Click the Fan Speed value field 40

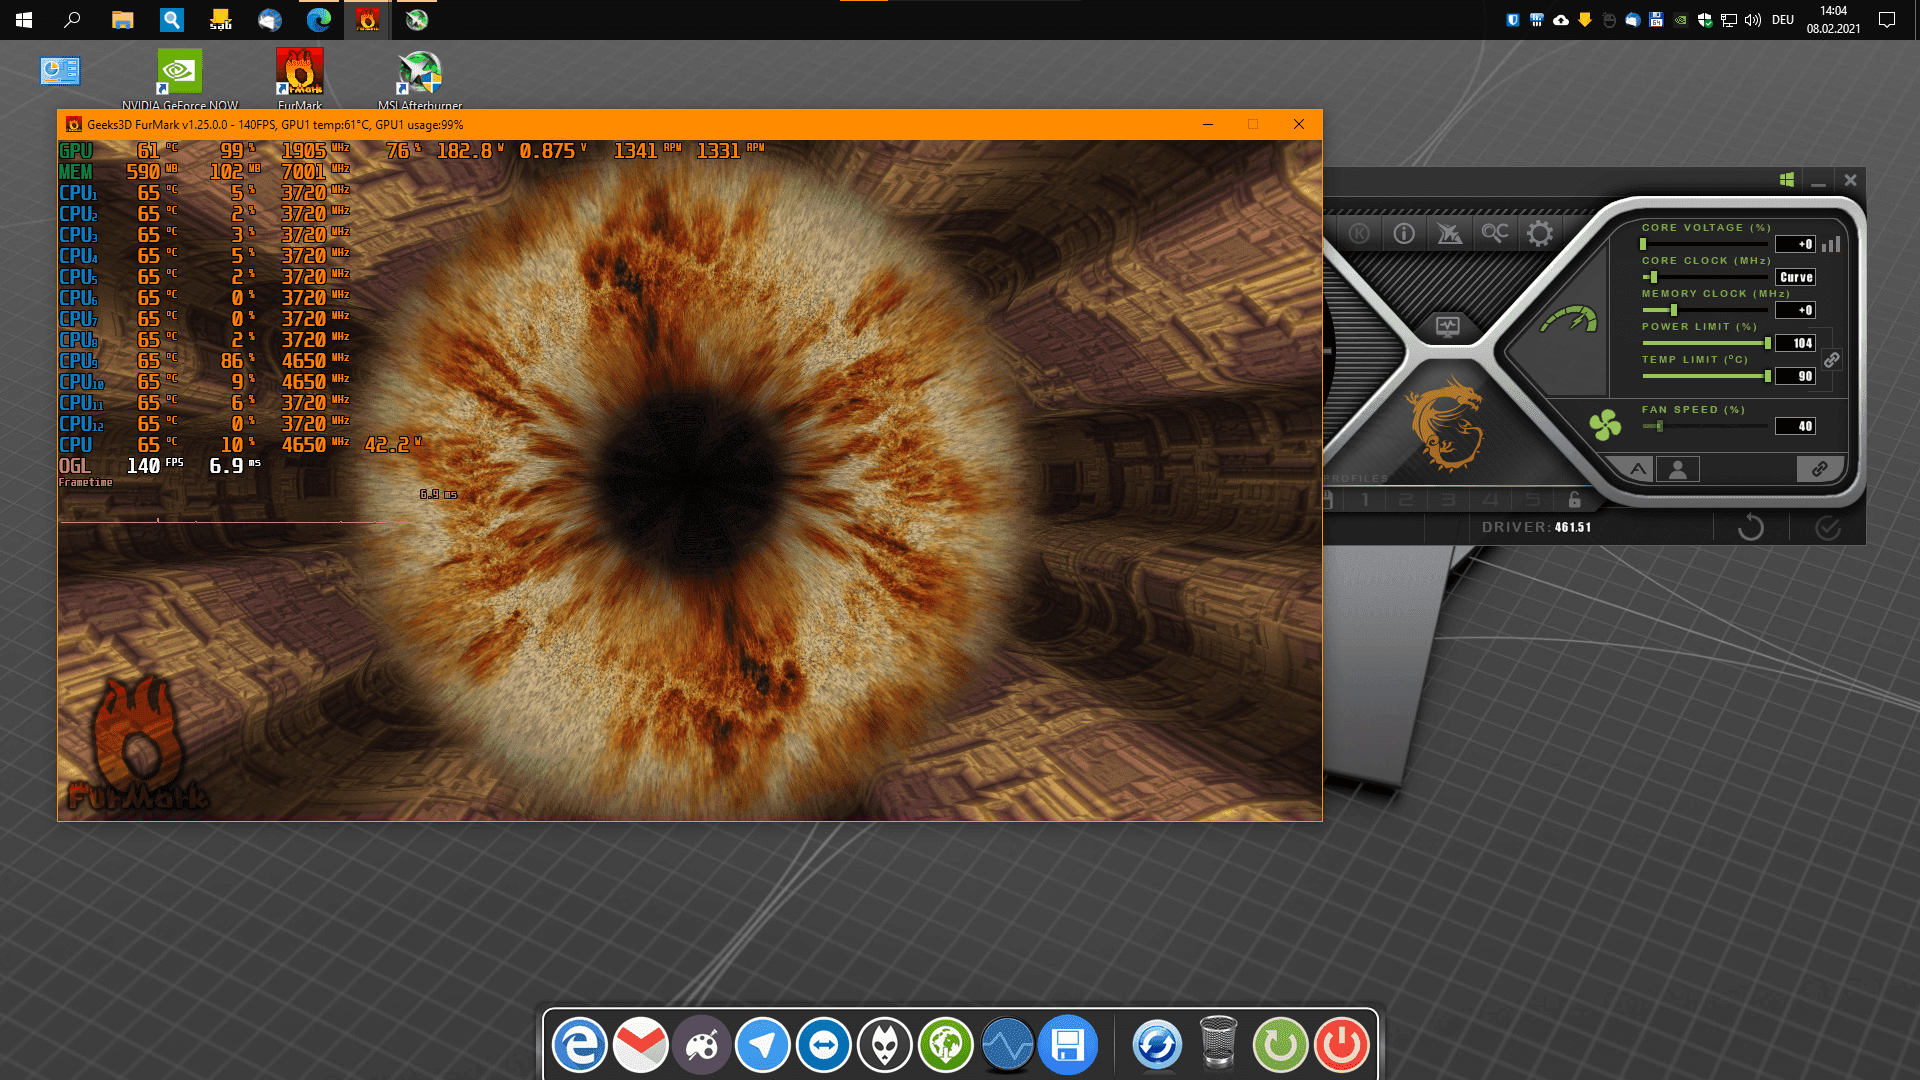pos(1796,426)
